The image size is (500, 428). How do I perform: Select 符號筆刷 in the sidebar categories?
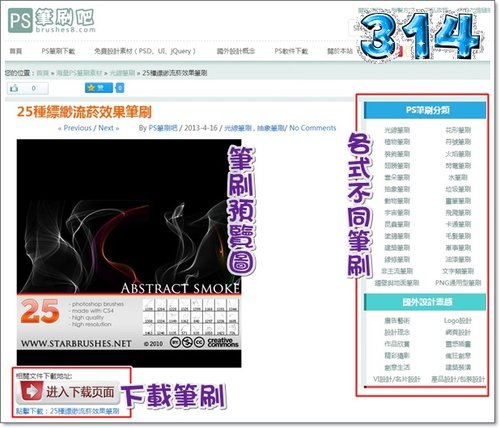point(458,142)
